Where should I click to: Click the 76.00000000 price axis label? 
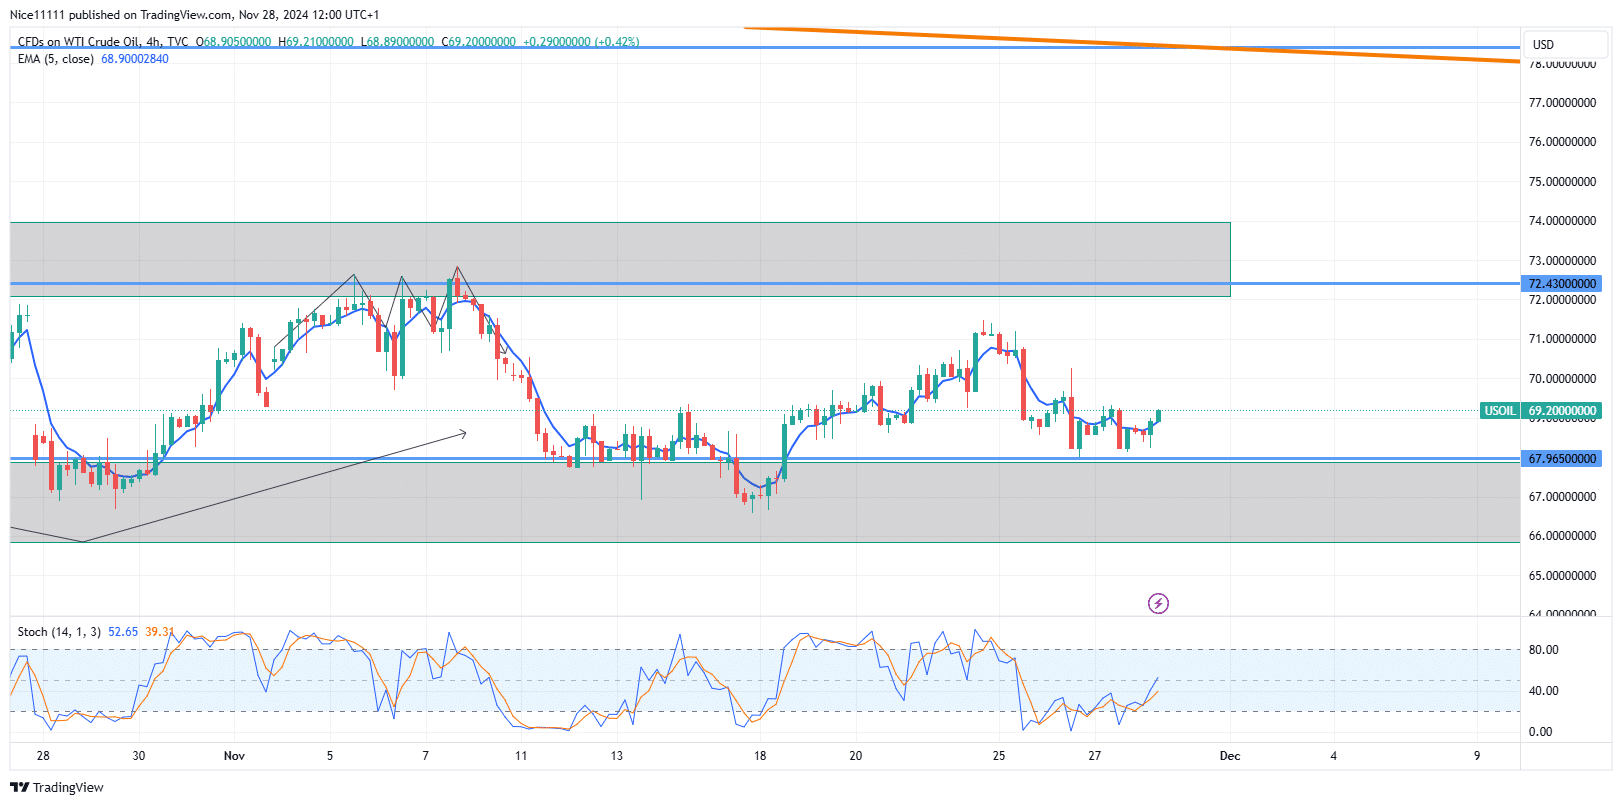1562,142
